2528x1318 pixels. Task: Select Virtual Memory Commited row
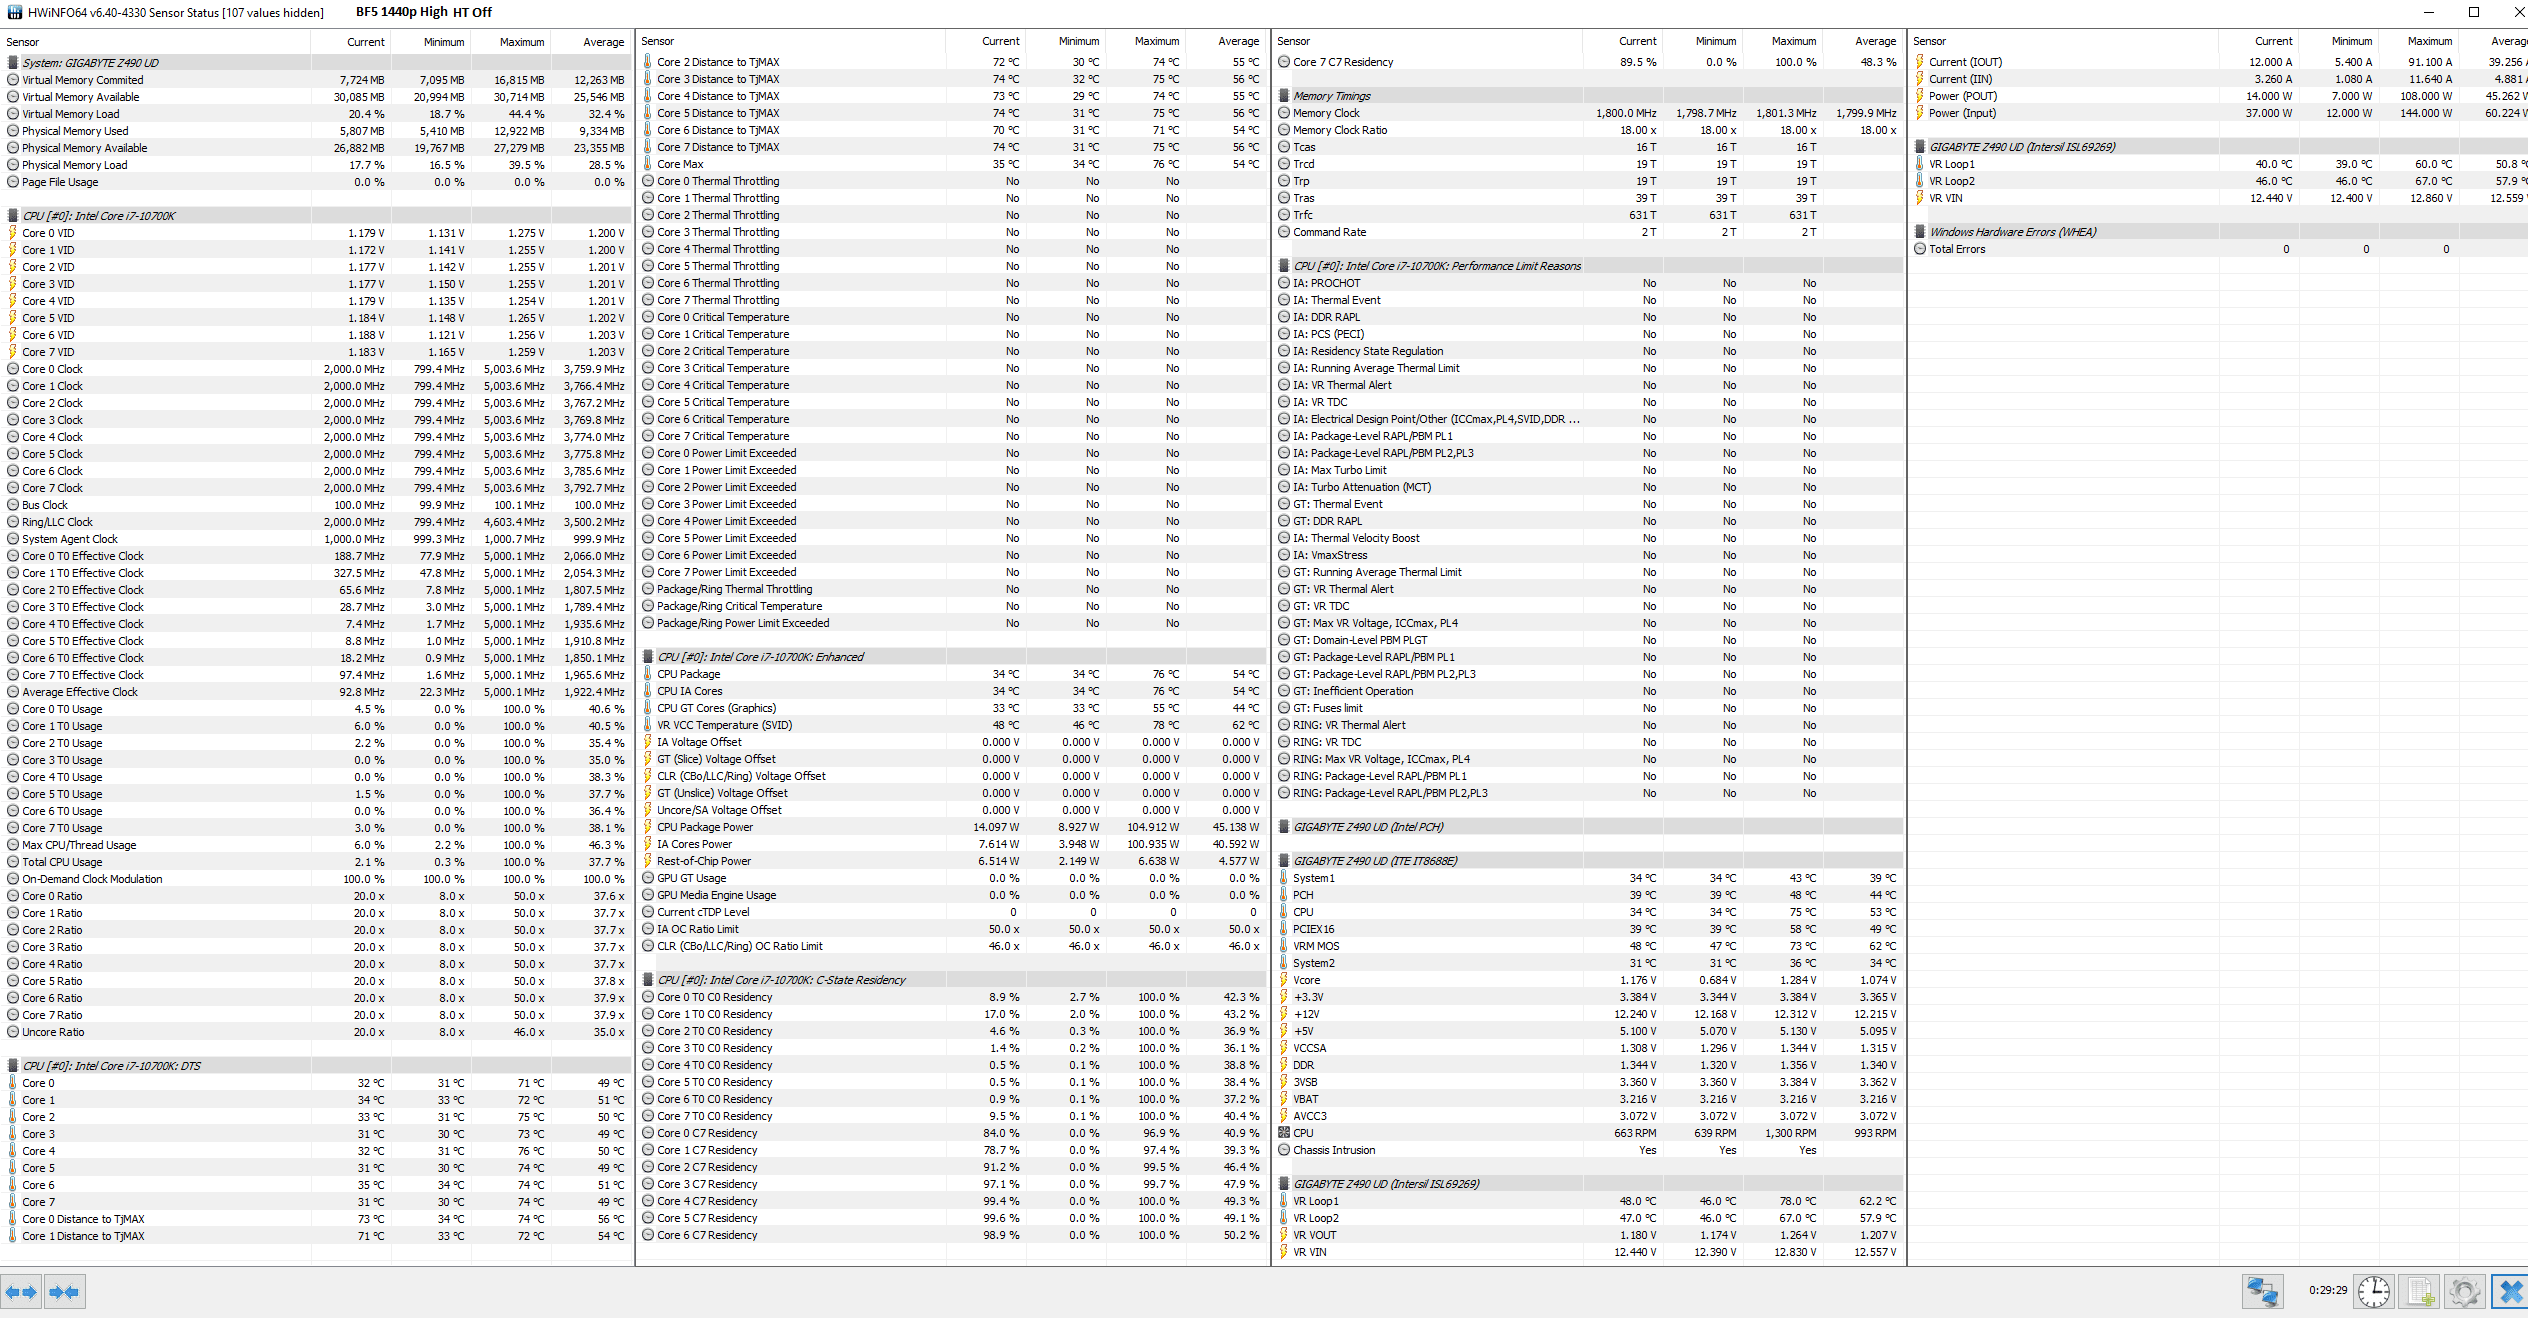[x=316, y=80]
